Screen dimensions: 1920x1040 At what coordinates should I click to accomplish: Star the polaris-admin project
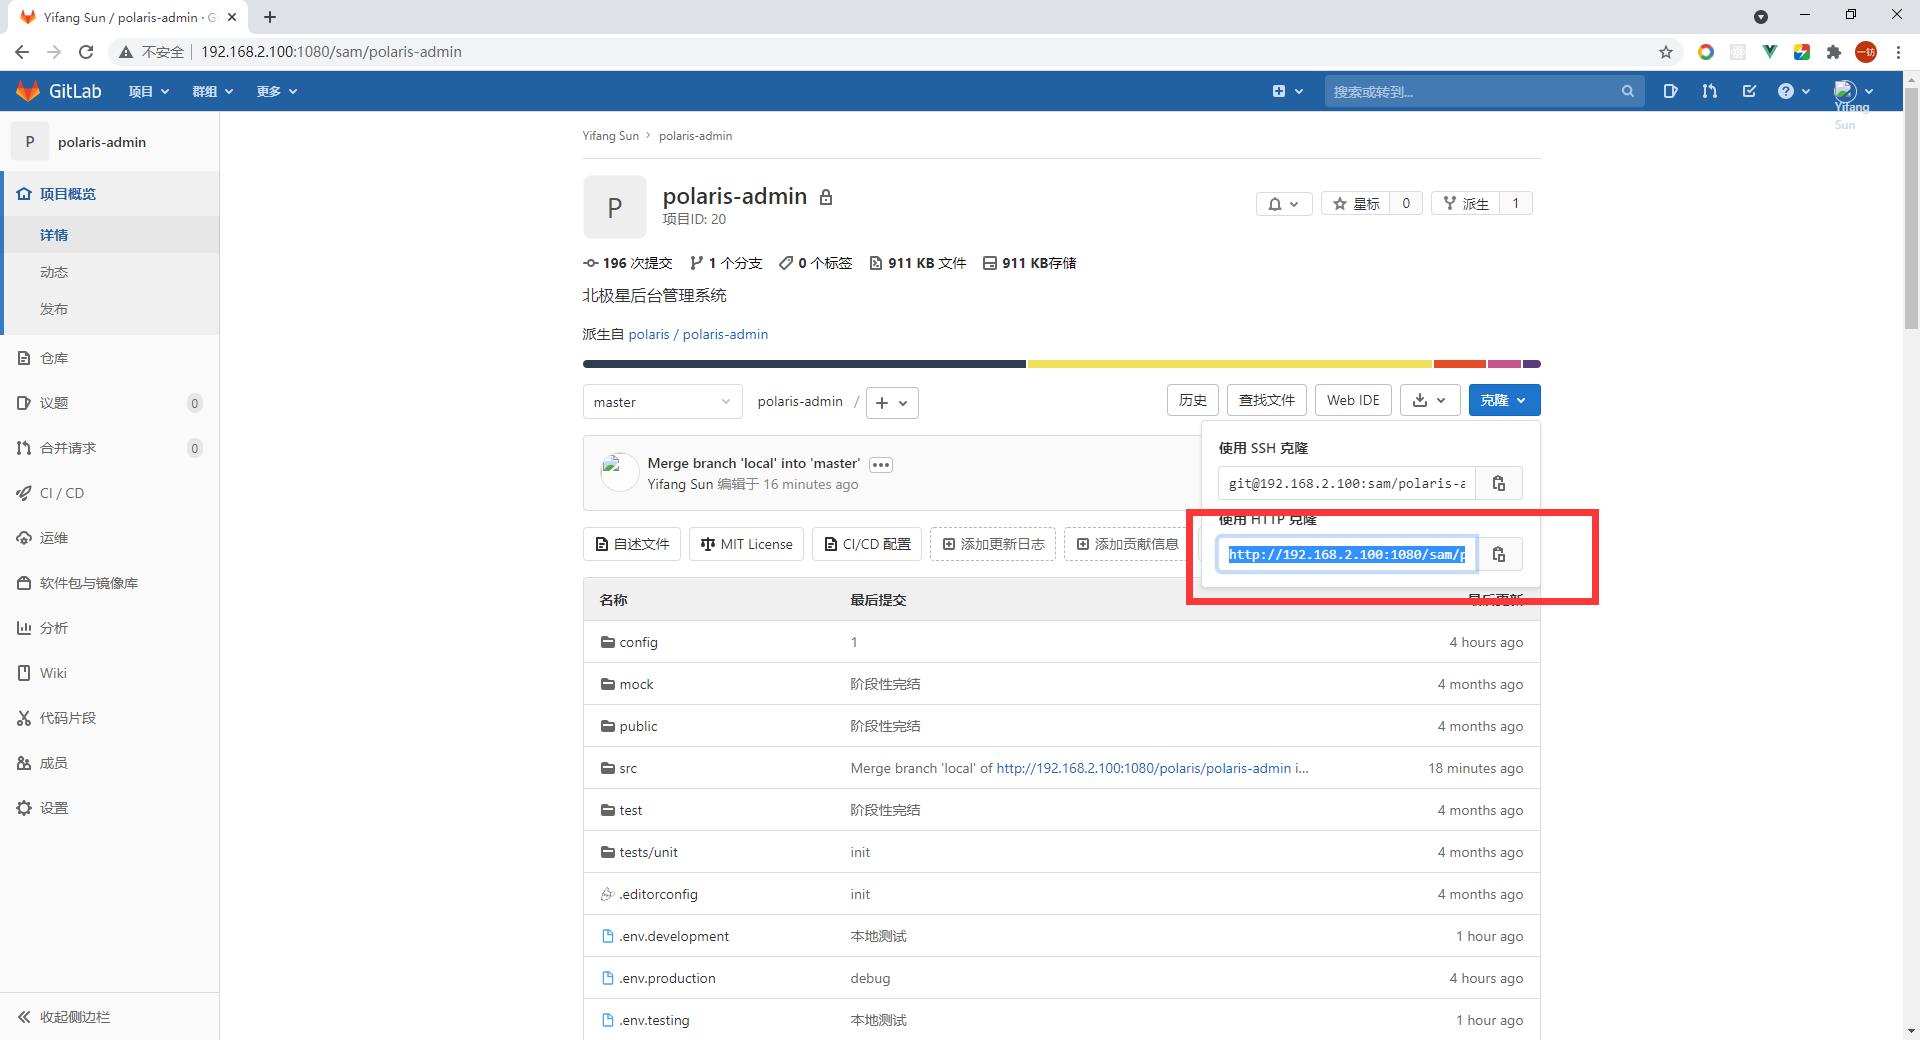(1356, 203)
